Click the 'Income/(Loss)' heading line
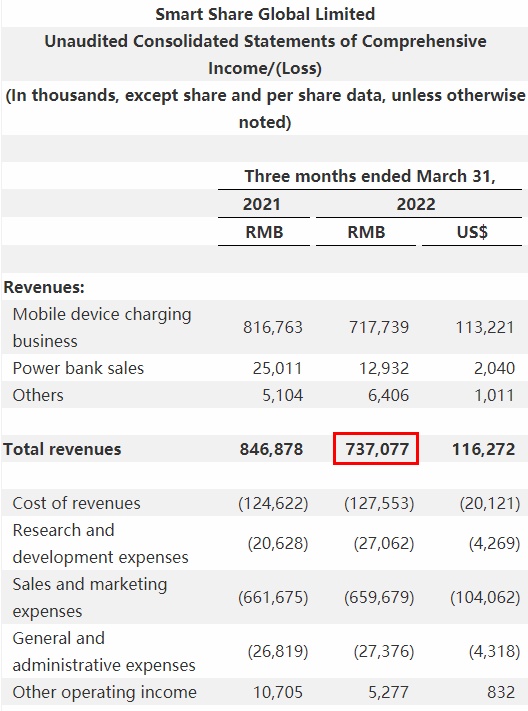 coord(265,68)
